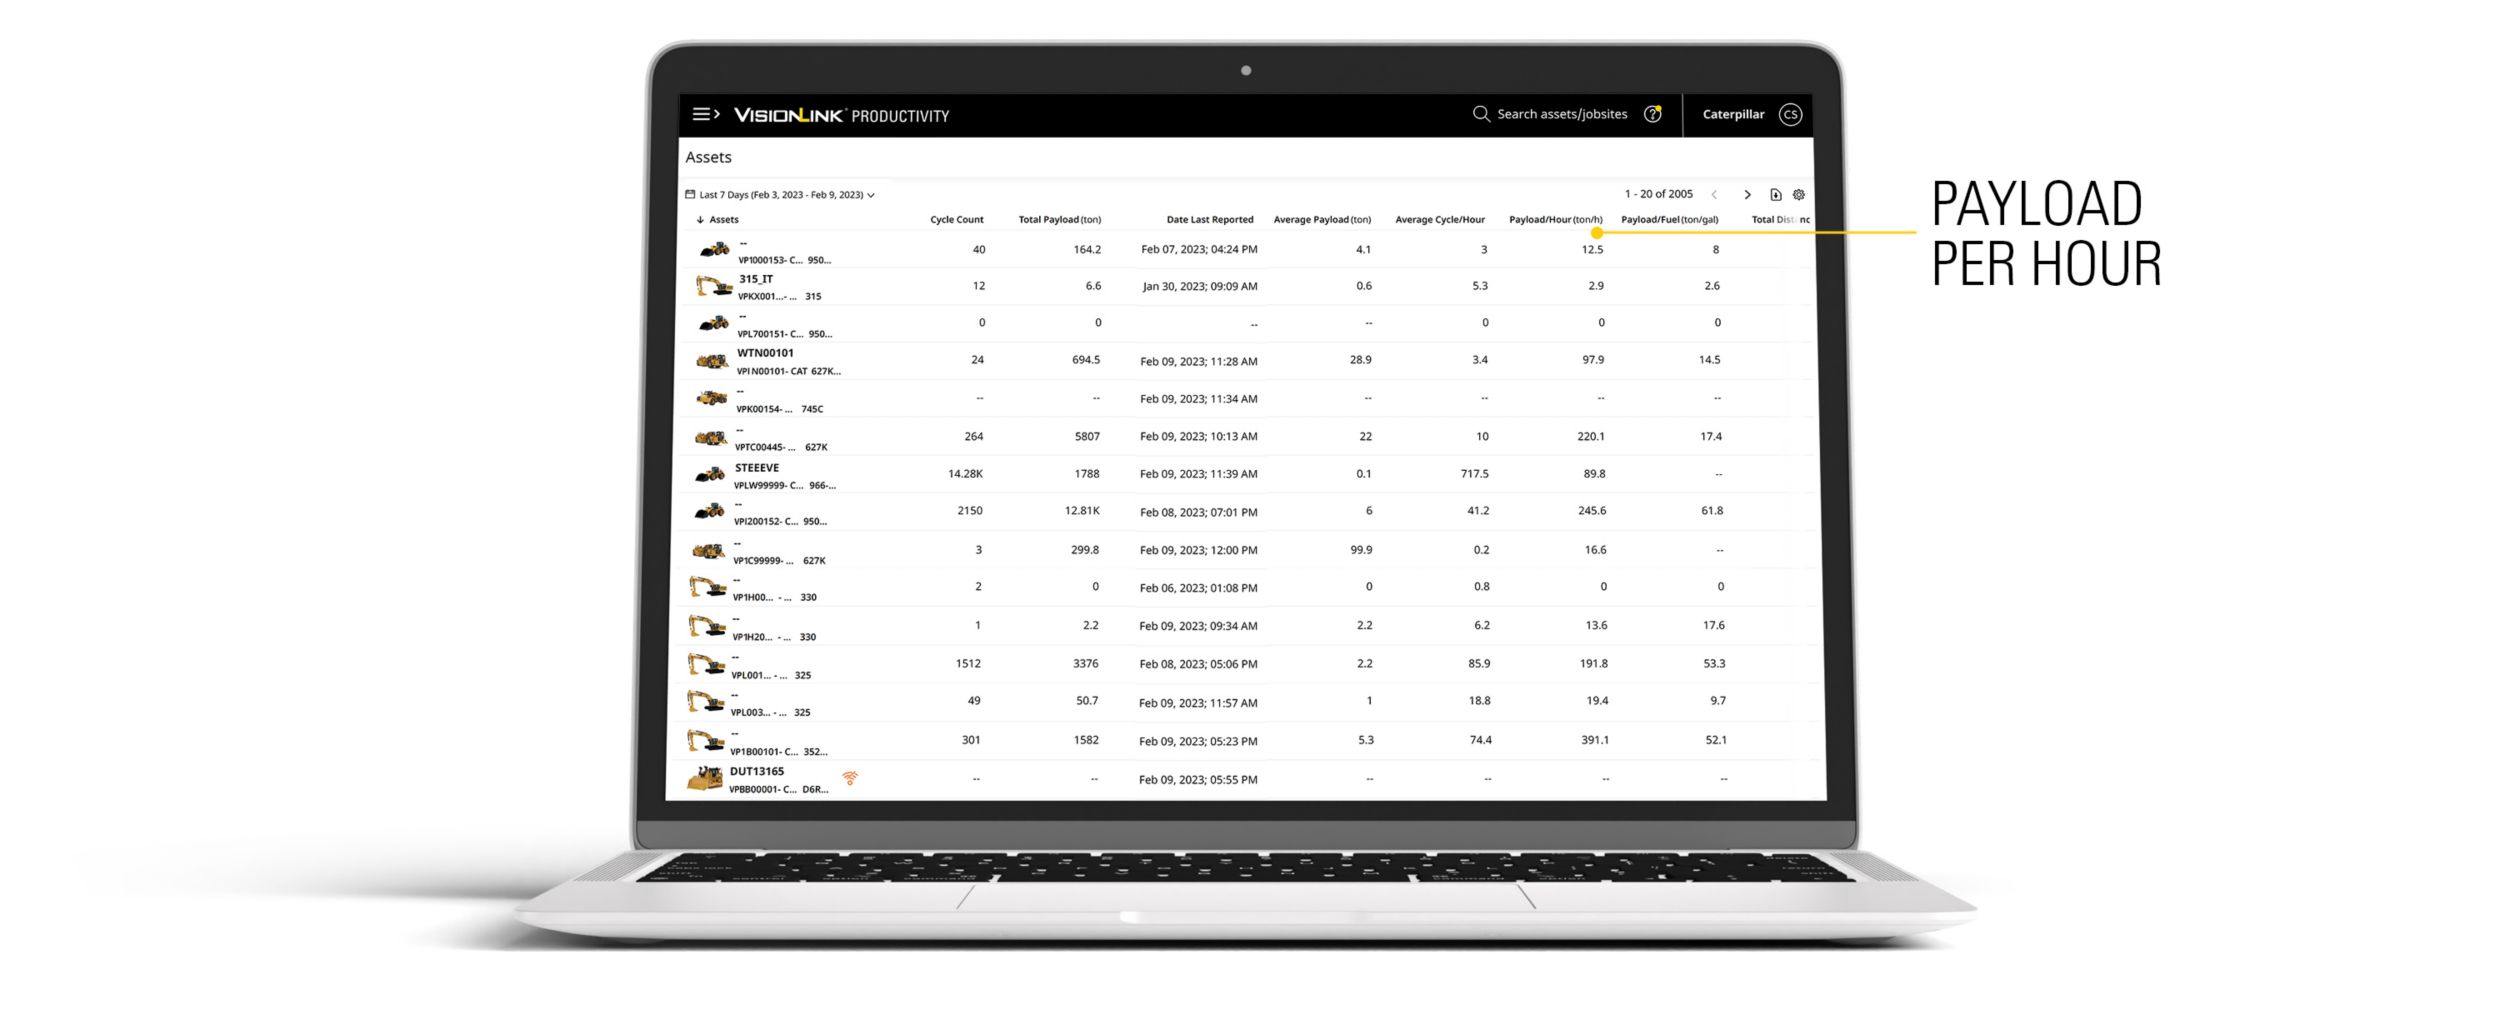The height and width of the screenshot is (1010, 2500).
Task: Click the average cycle/hour value 717.5
Action: coord(1475,474)
